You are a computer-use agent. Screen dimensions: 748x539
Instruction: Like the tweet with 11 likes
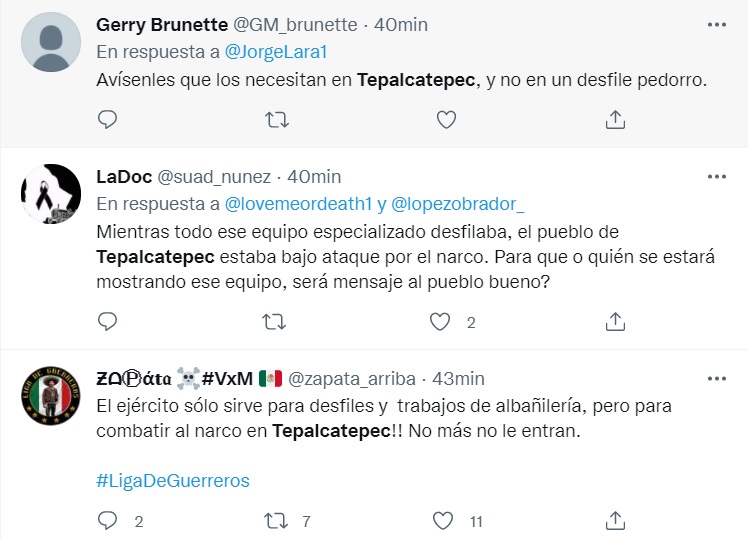click(x=441, y=521)
